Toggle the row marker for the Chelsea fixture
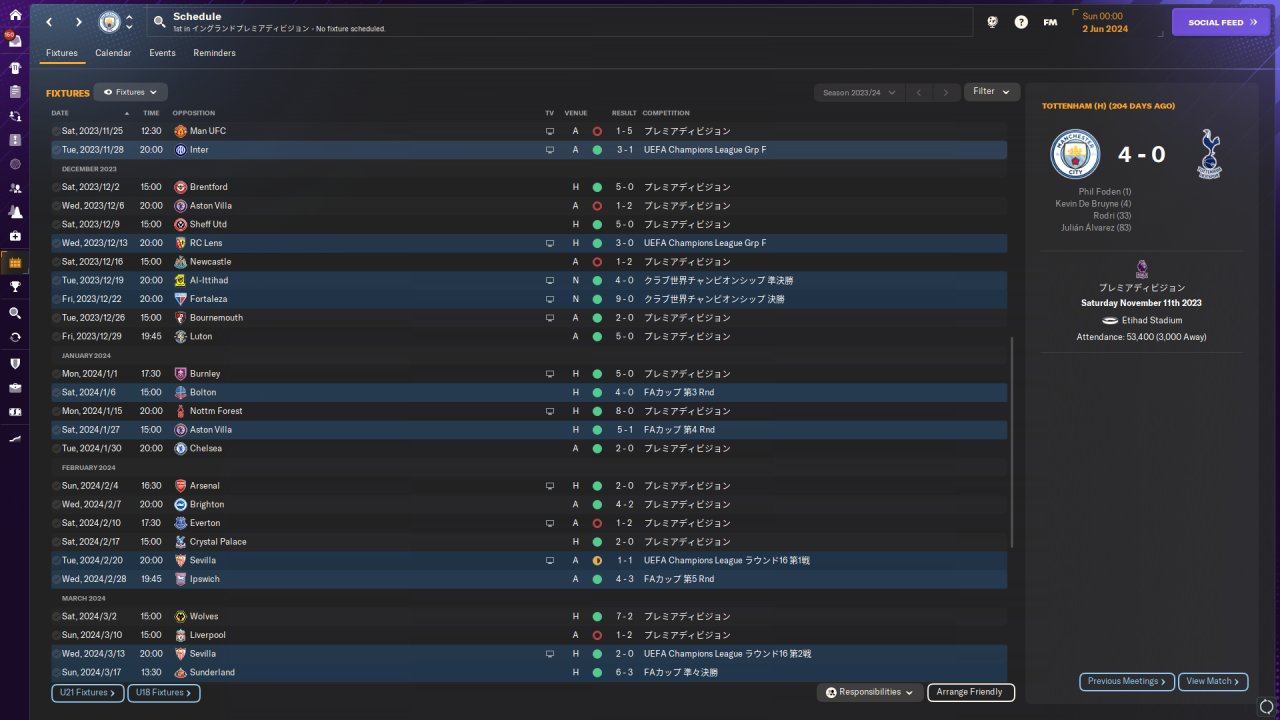The image size is (1280, 720). click(x=56, y=449)
